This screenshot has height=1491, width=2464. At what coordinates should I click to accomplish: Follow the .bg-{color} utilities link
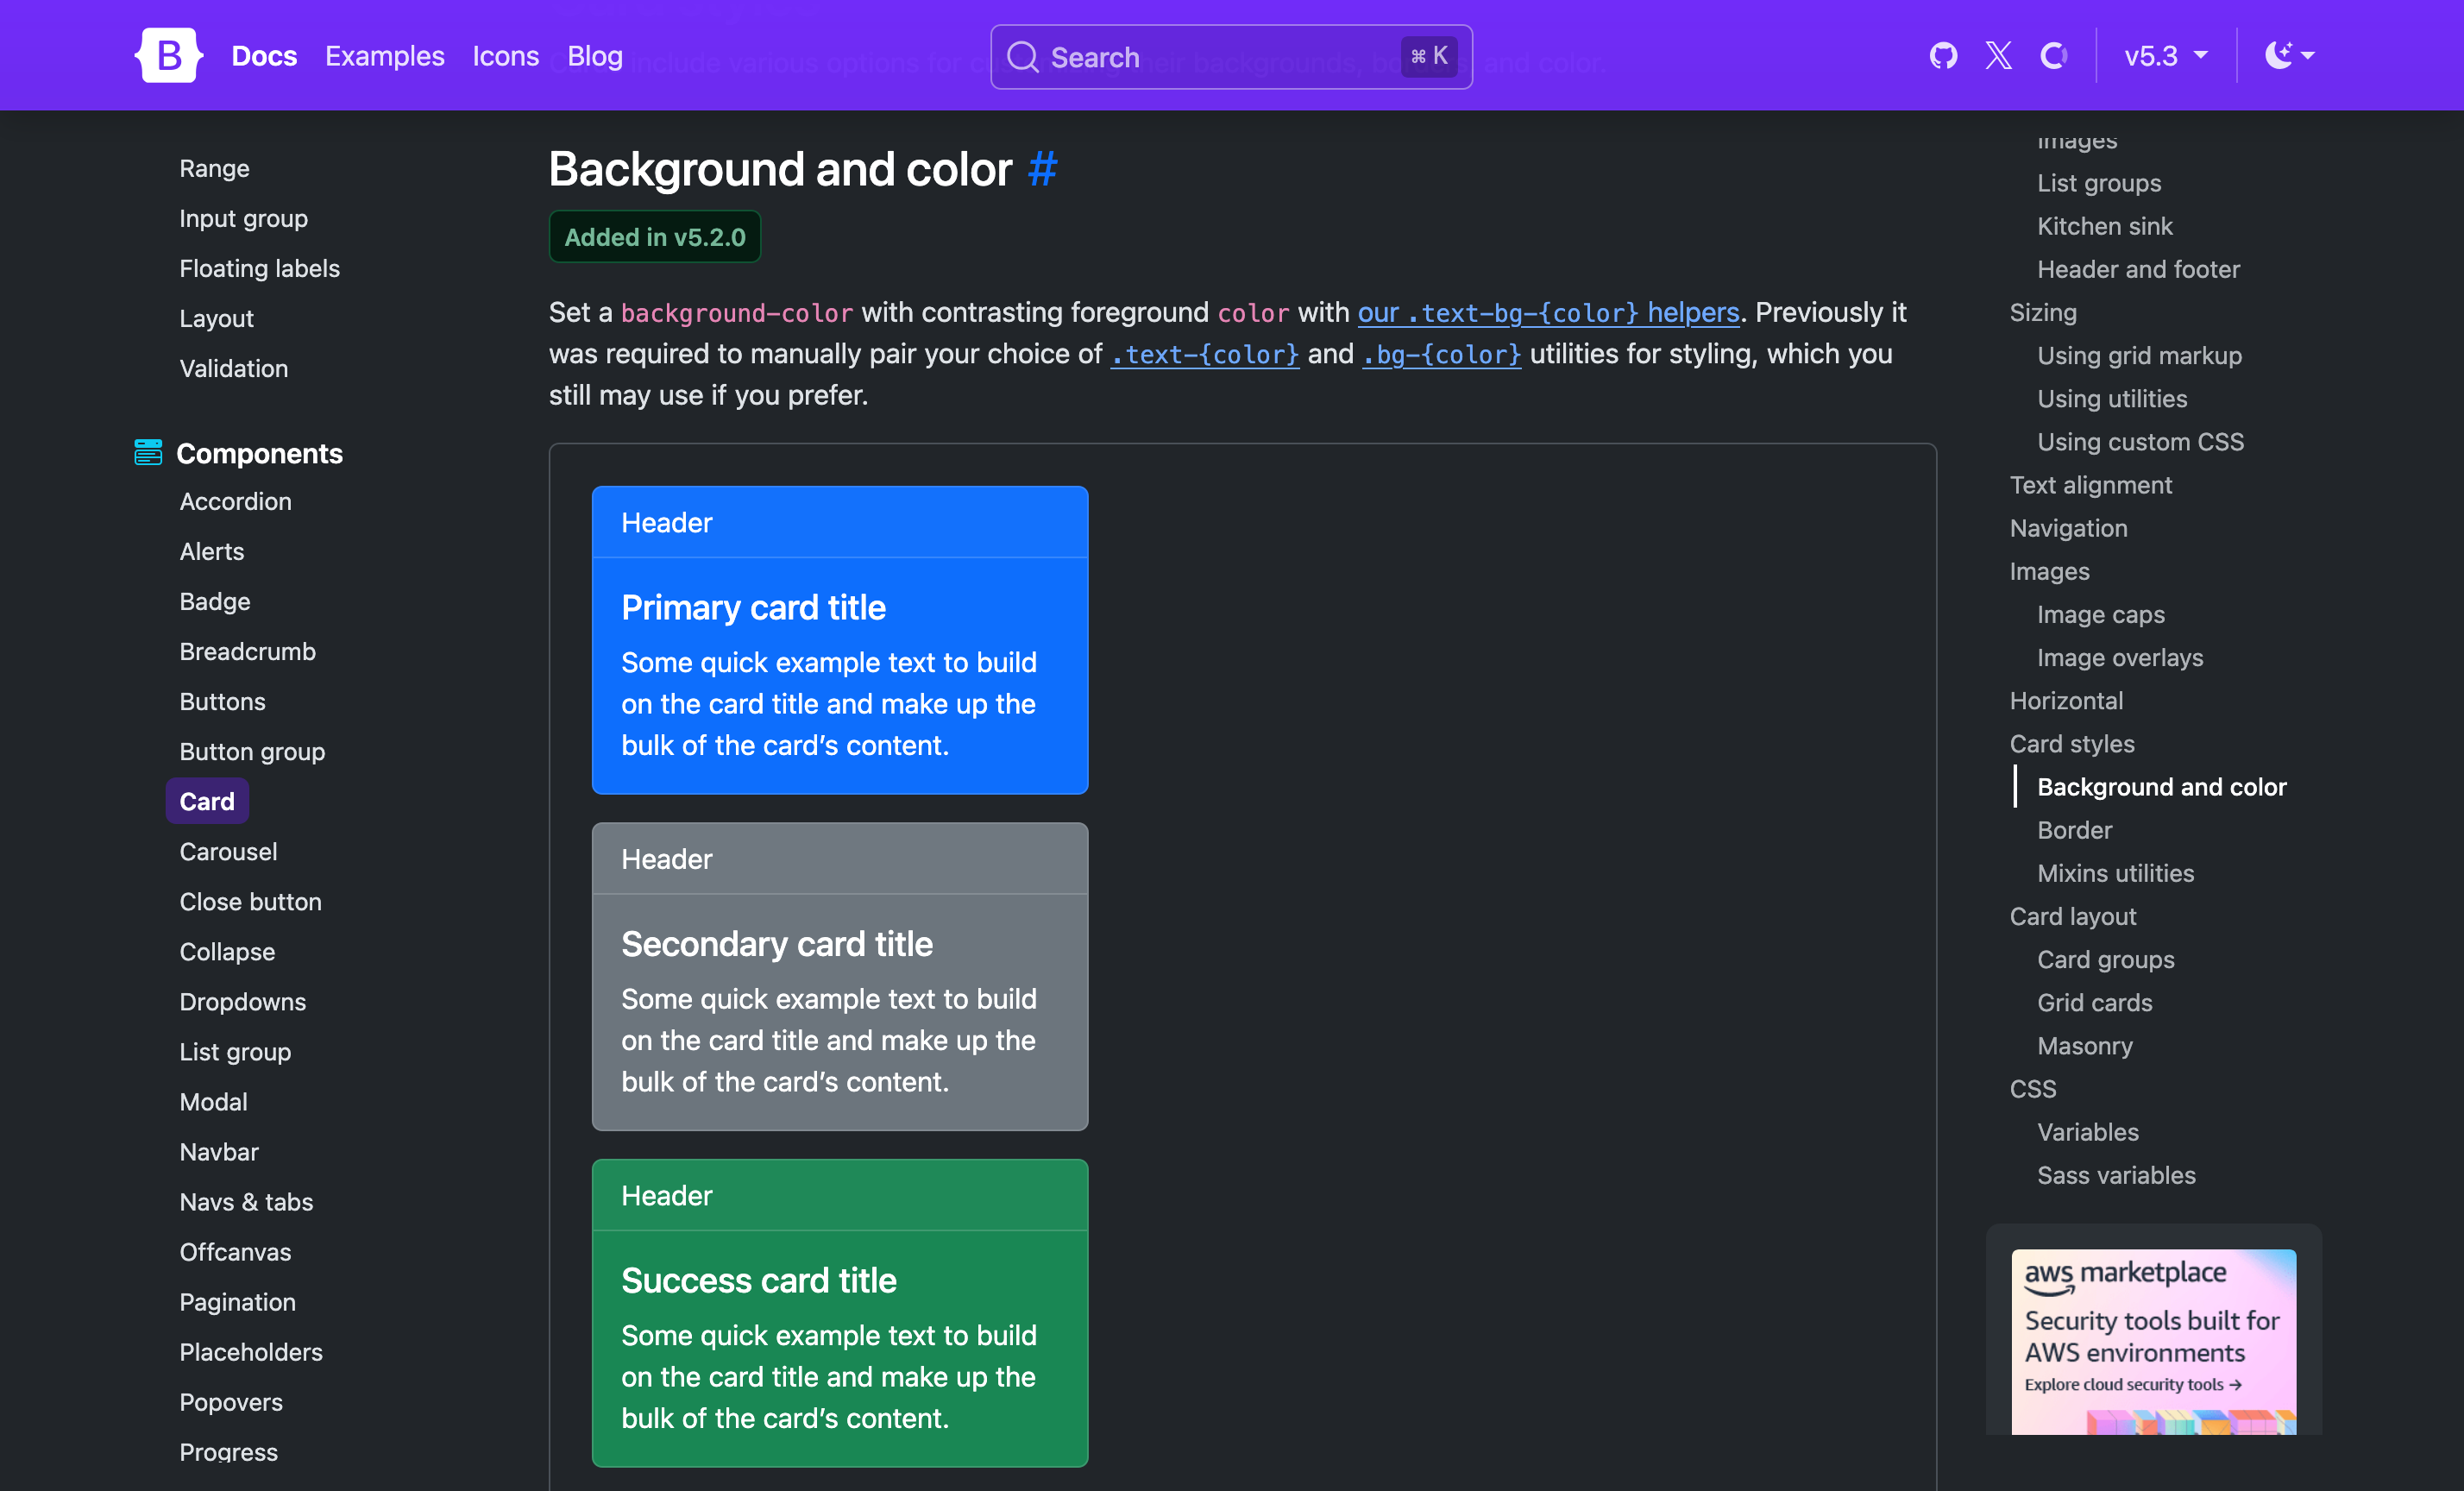(1441, 354)
